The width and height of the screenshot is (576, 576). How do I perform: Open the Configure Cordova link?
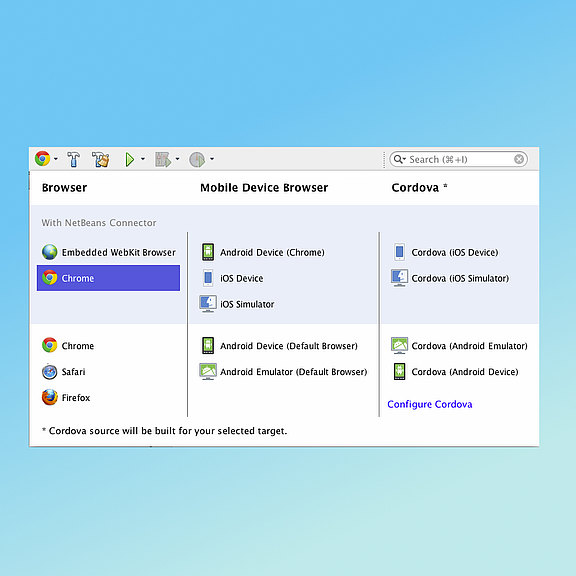(x=430, y=404)
